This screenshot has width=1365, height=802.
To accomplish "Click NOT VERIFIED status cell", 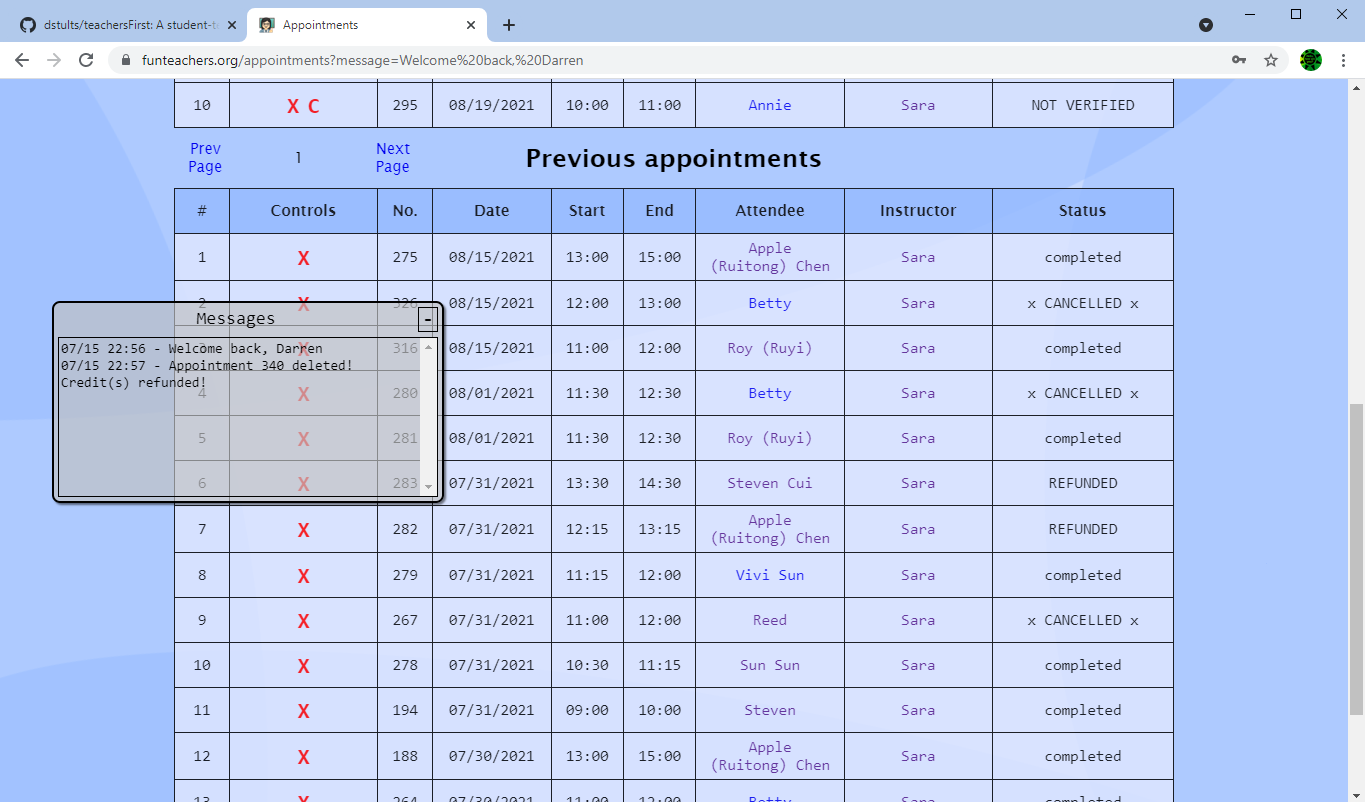I will click(x=1083, y=105).
